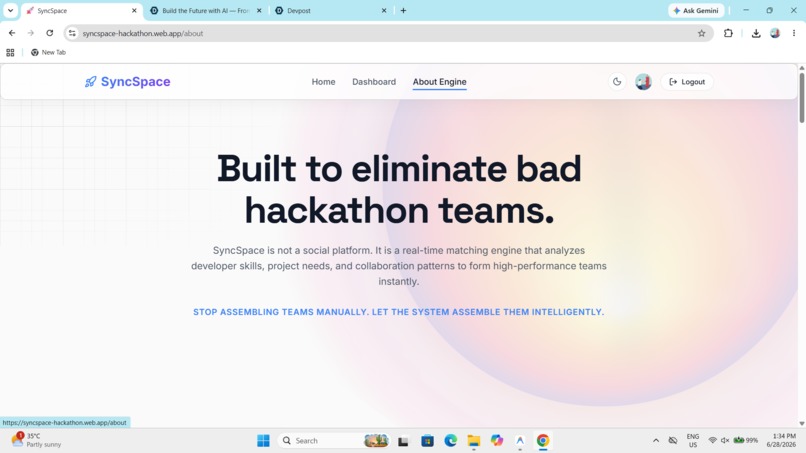Open the Chrome three-dot menu
The image size is (806, 453).
794,33
